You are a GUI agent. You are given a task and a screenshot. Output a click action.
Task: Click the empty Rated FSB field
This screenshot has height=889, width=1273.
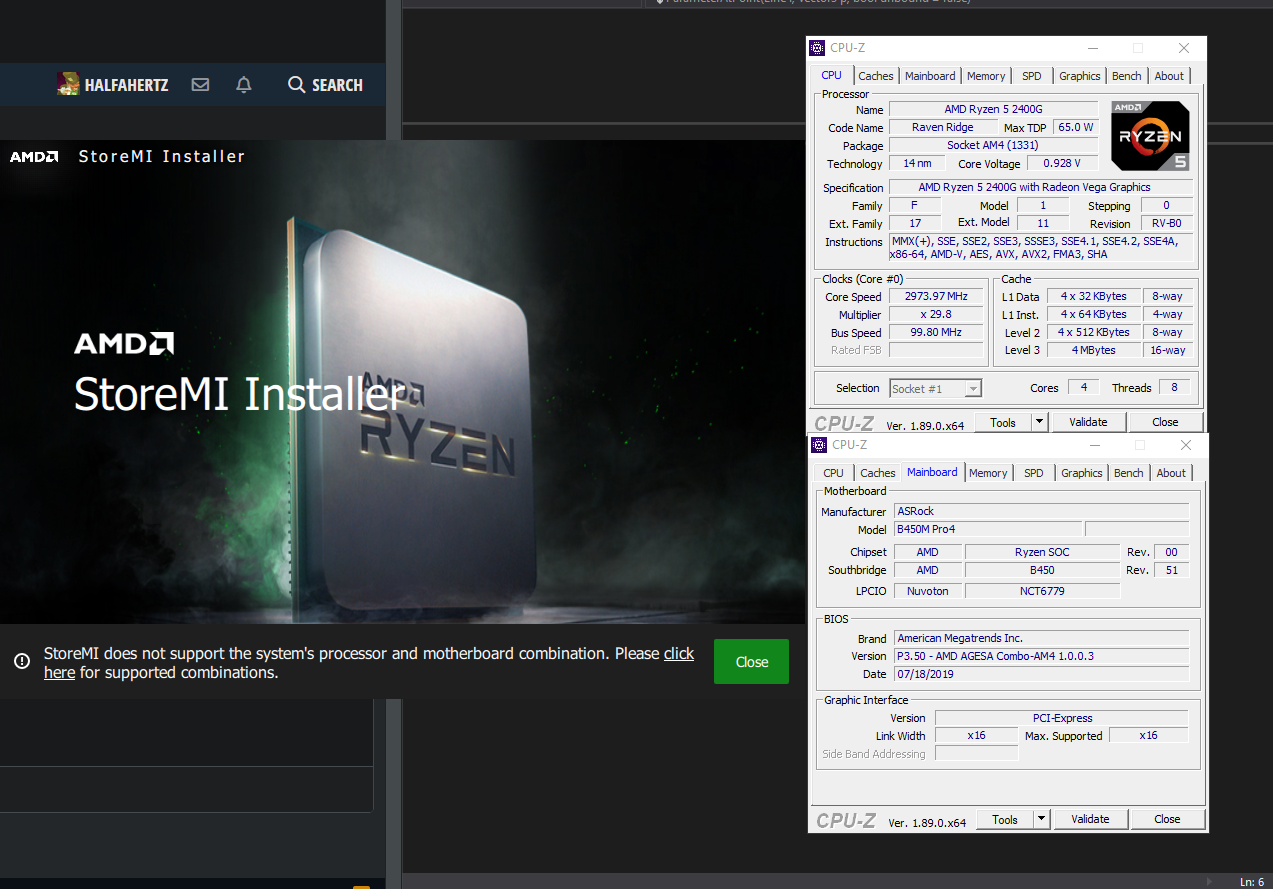pyautogui.click(x=936, y=351)
